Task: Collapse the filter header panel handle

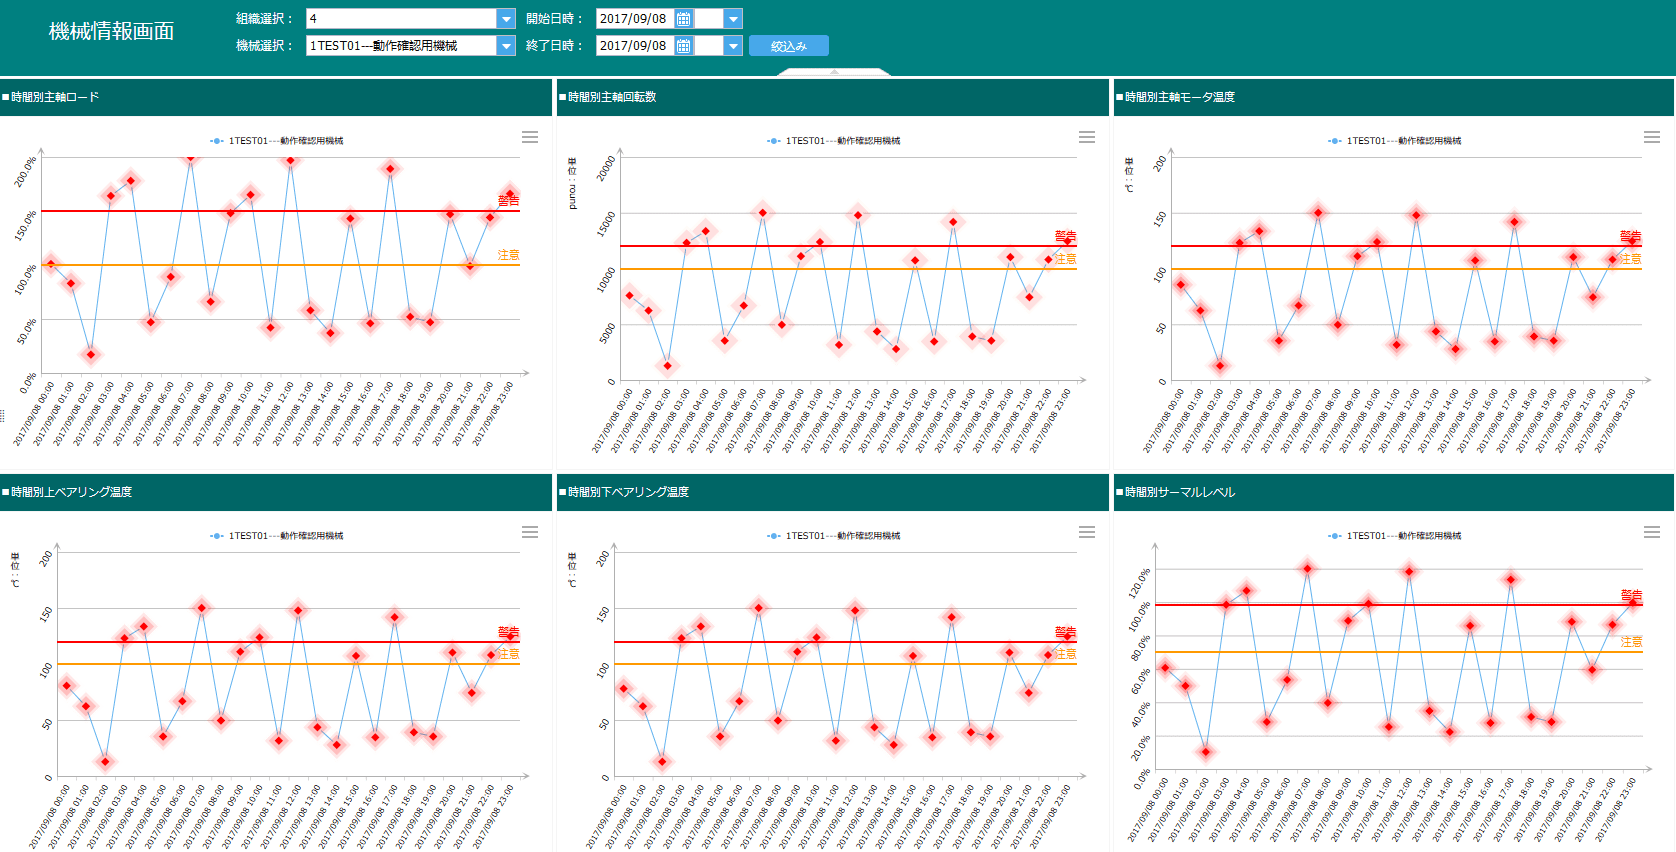Action: [834, 72]
